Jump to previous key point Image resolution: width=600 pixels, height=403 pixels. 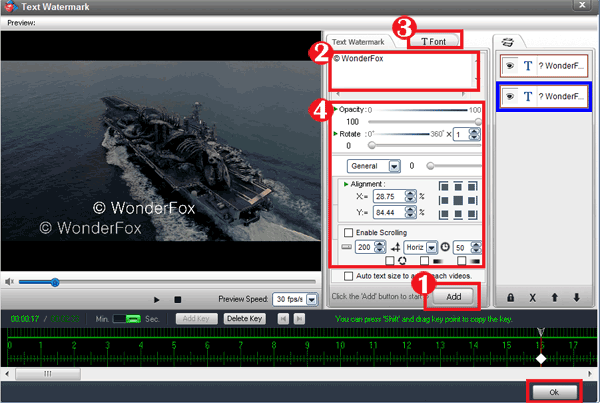283,319
